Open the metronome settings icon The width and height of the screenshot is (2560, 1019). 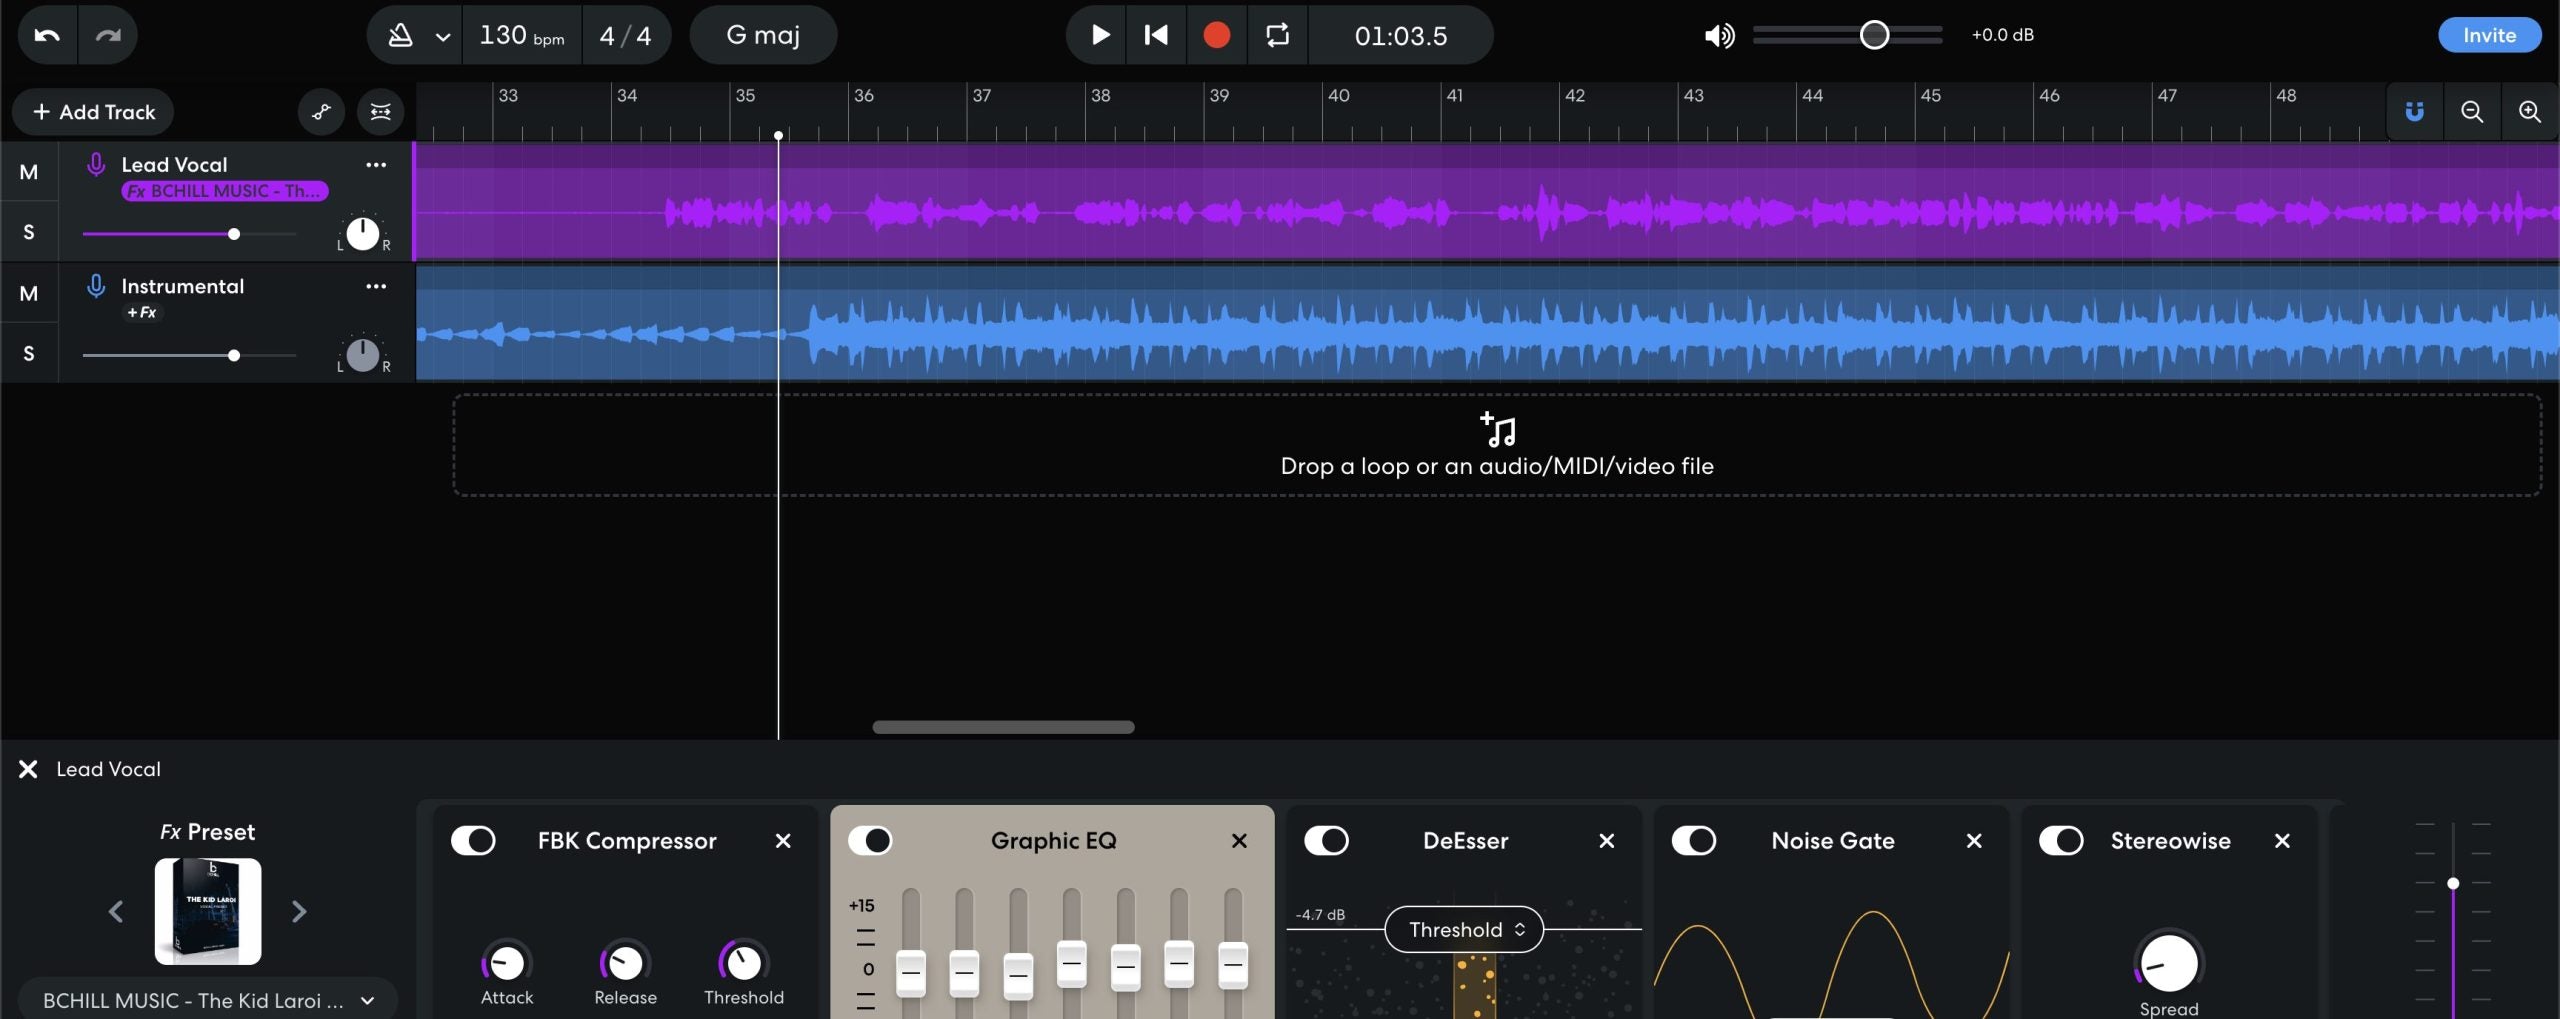[x=400, y=34]
